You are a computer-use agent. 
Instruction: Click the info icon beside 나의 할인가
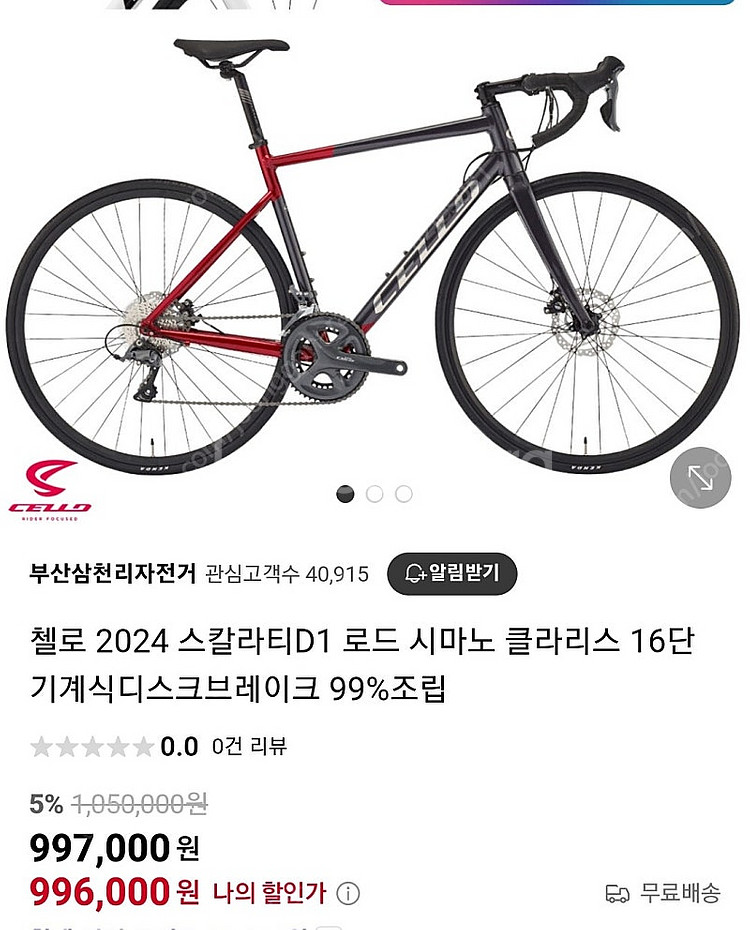[x=348, y=893]
